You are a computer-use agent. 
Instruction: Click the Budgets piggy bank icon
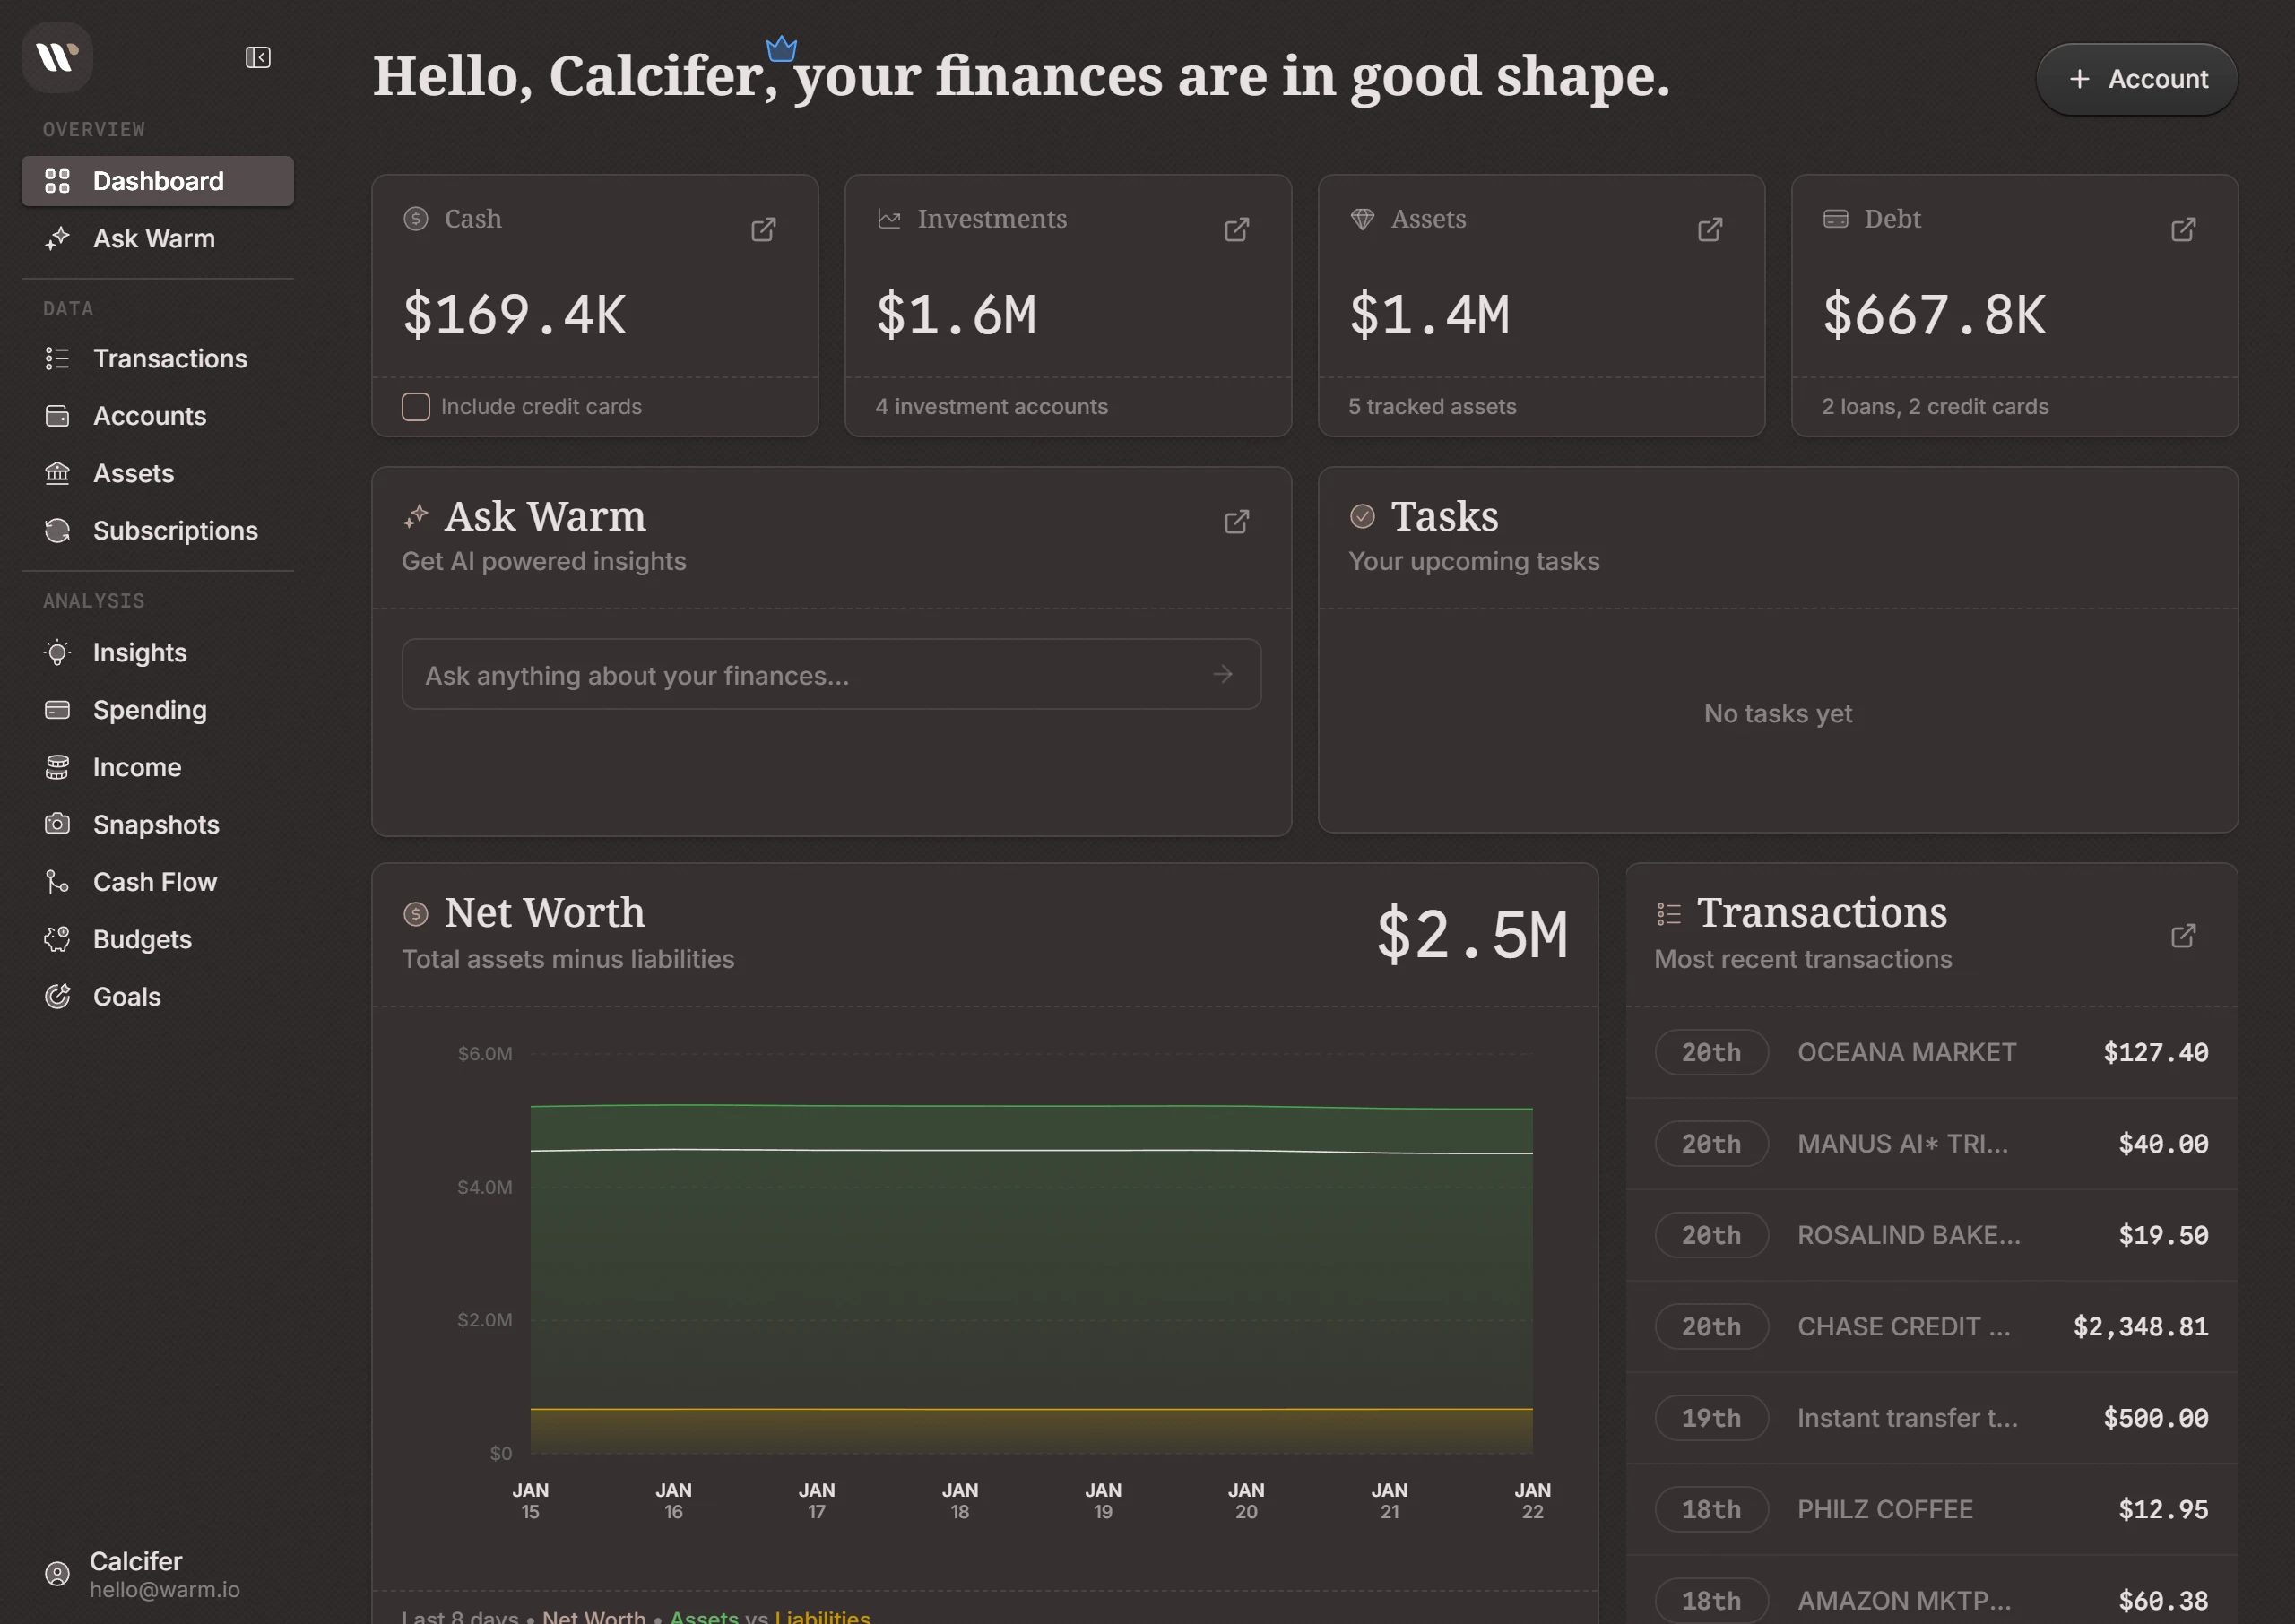[57, 939]
